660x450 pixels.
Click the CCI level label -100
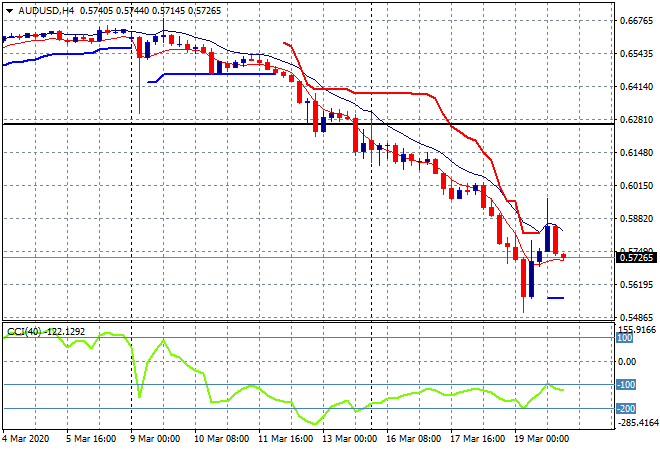point(625,385)
